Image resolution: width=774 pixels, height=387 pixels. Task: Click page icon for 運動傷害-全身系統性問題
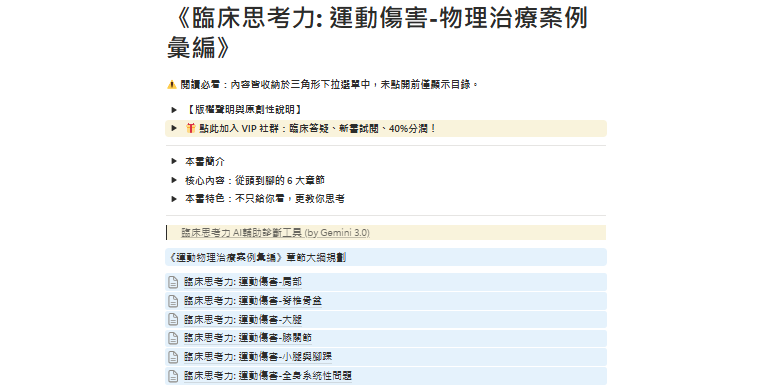(173, 376)
